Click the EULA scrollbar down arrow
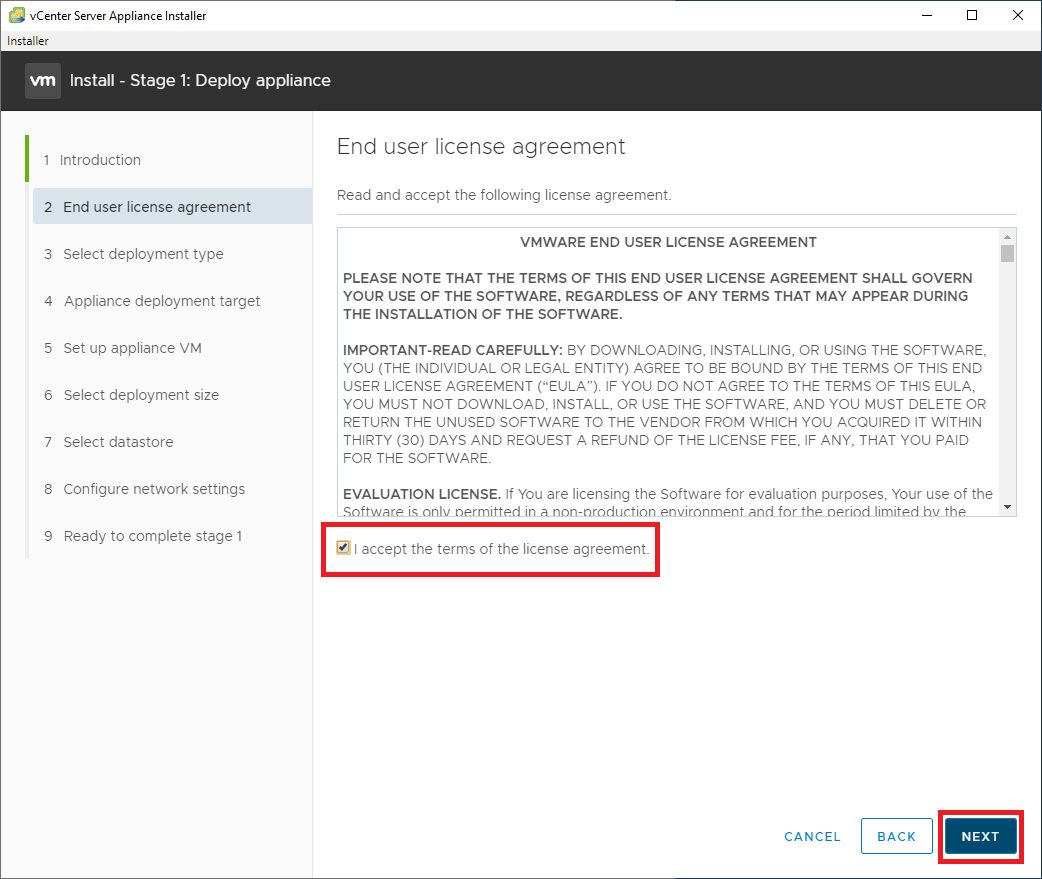 [1007, 506]
